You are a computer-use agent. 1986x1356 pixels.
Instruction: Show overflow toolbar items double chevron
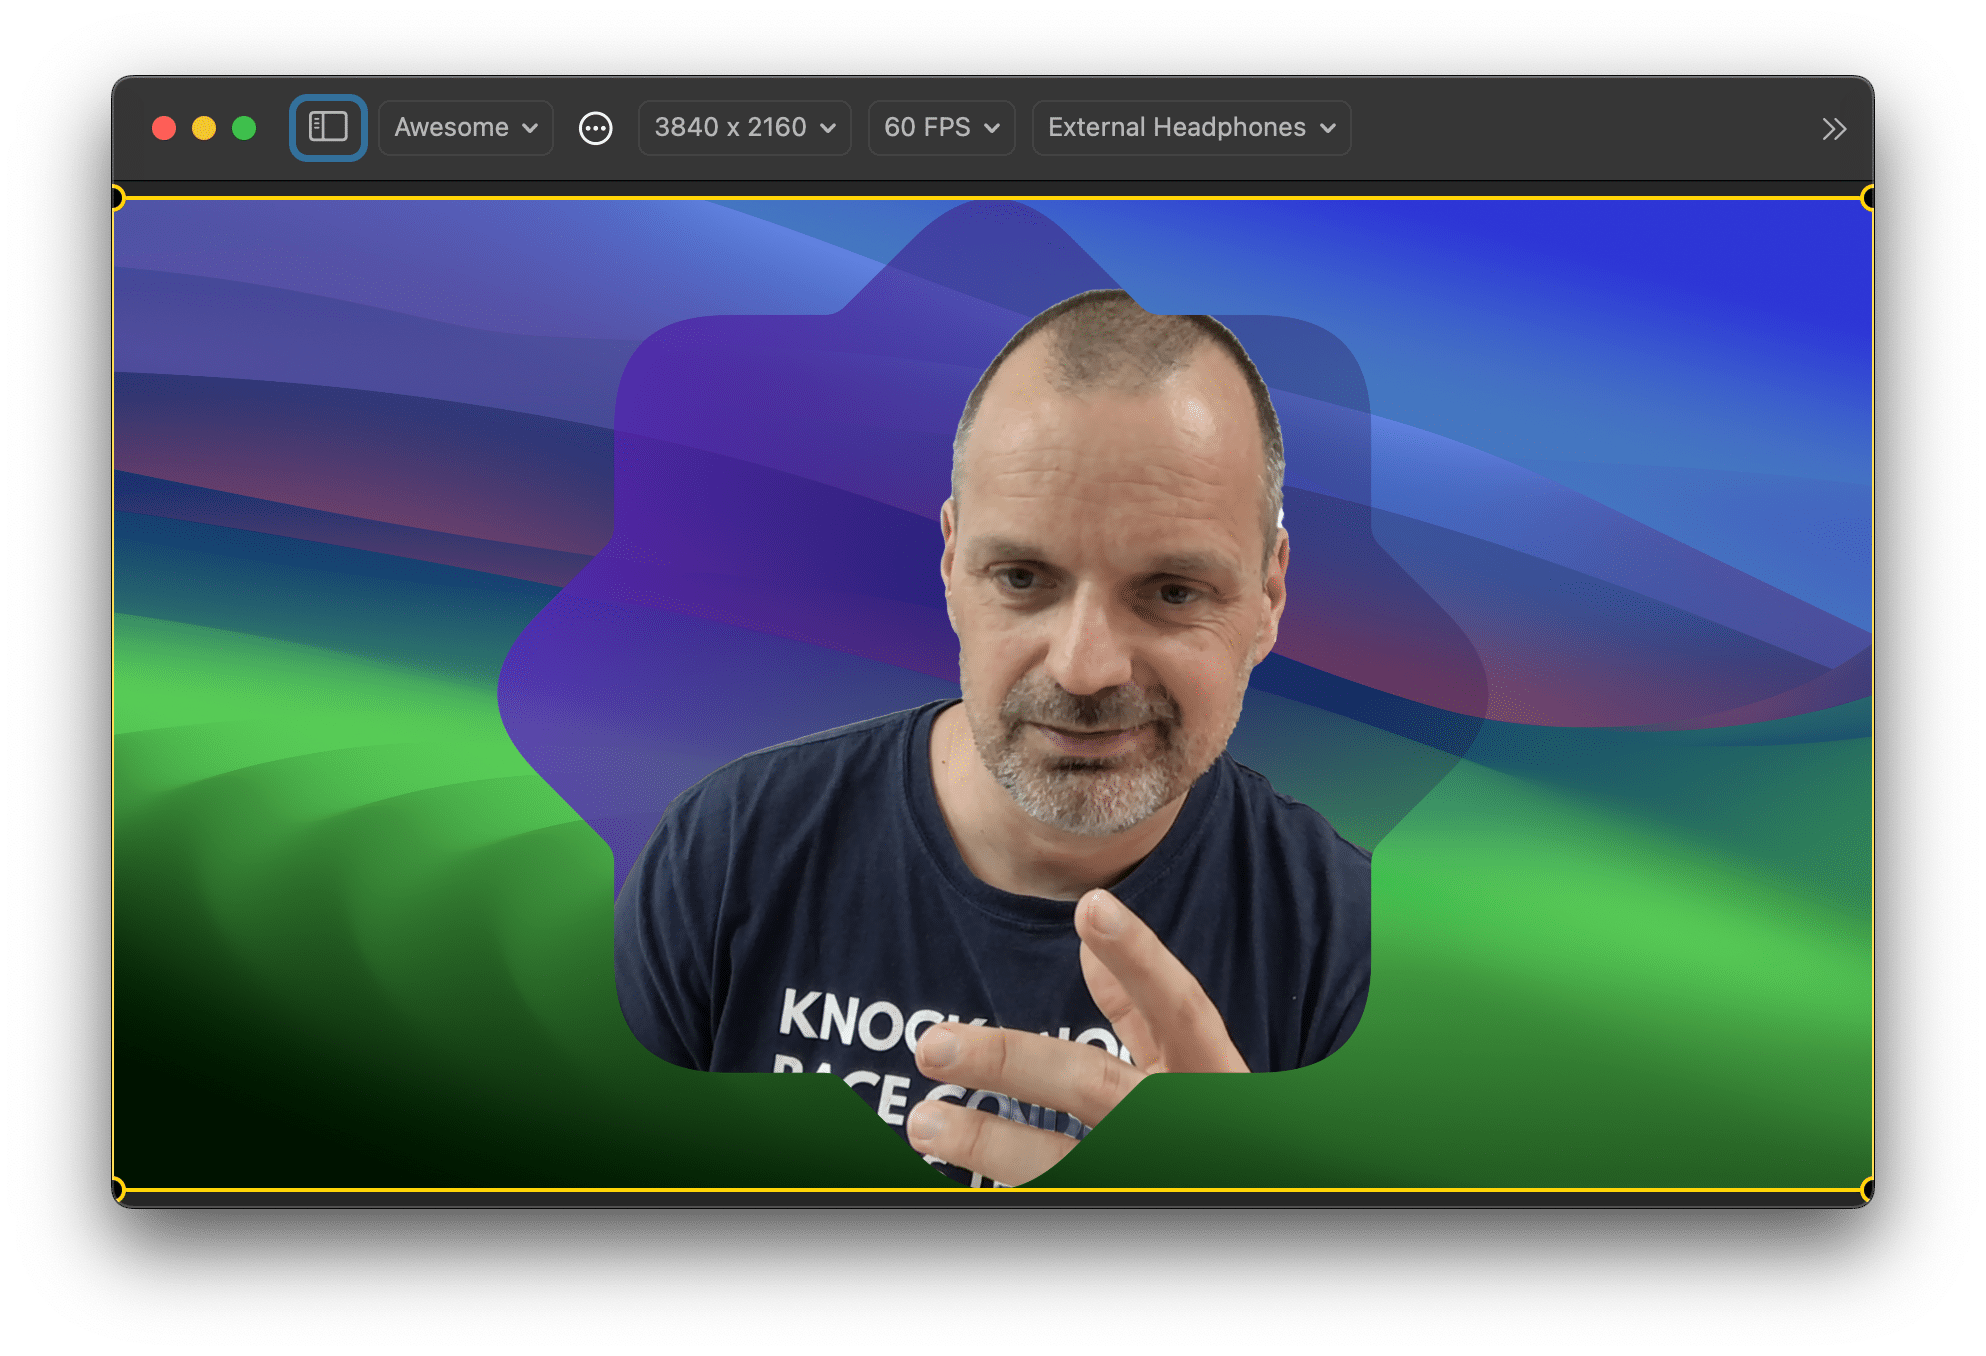[1833, 129]
